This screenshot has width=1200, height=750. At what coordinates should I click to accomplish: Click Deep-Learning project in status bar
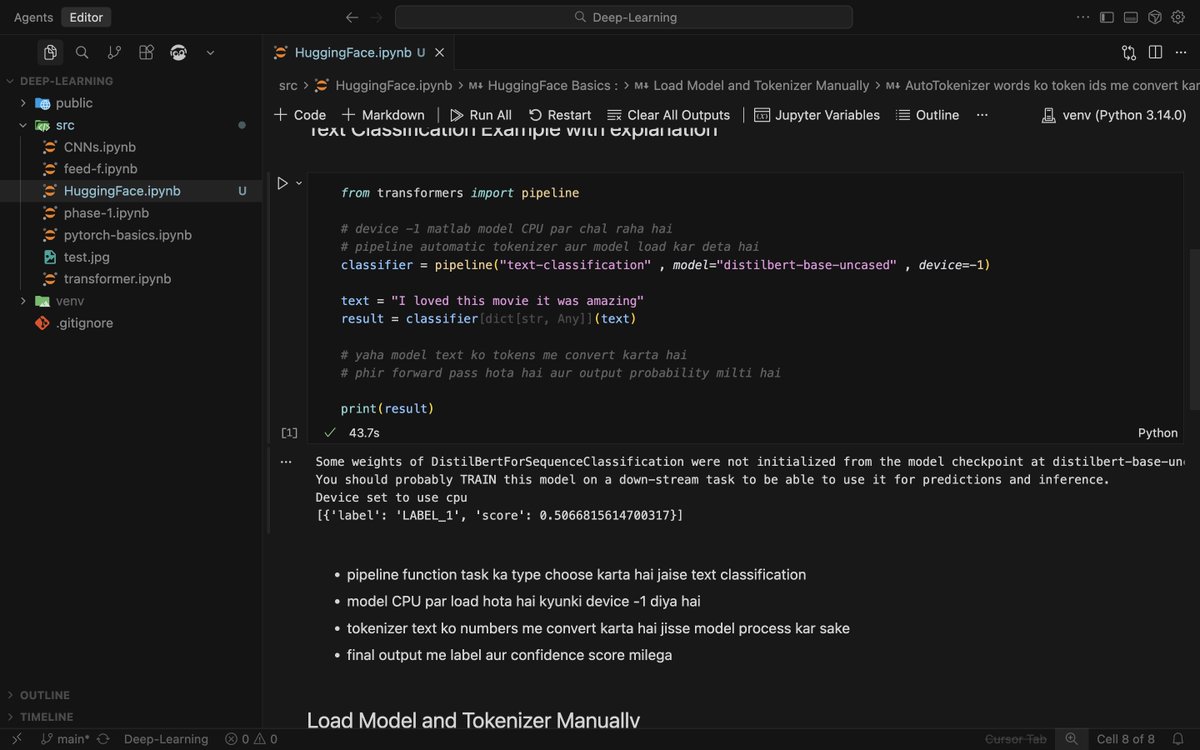click(x=166, y=739)
